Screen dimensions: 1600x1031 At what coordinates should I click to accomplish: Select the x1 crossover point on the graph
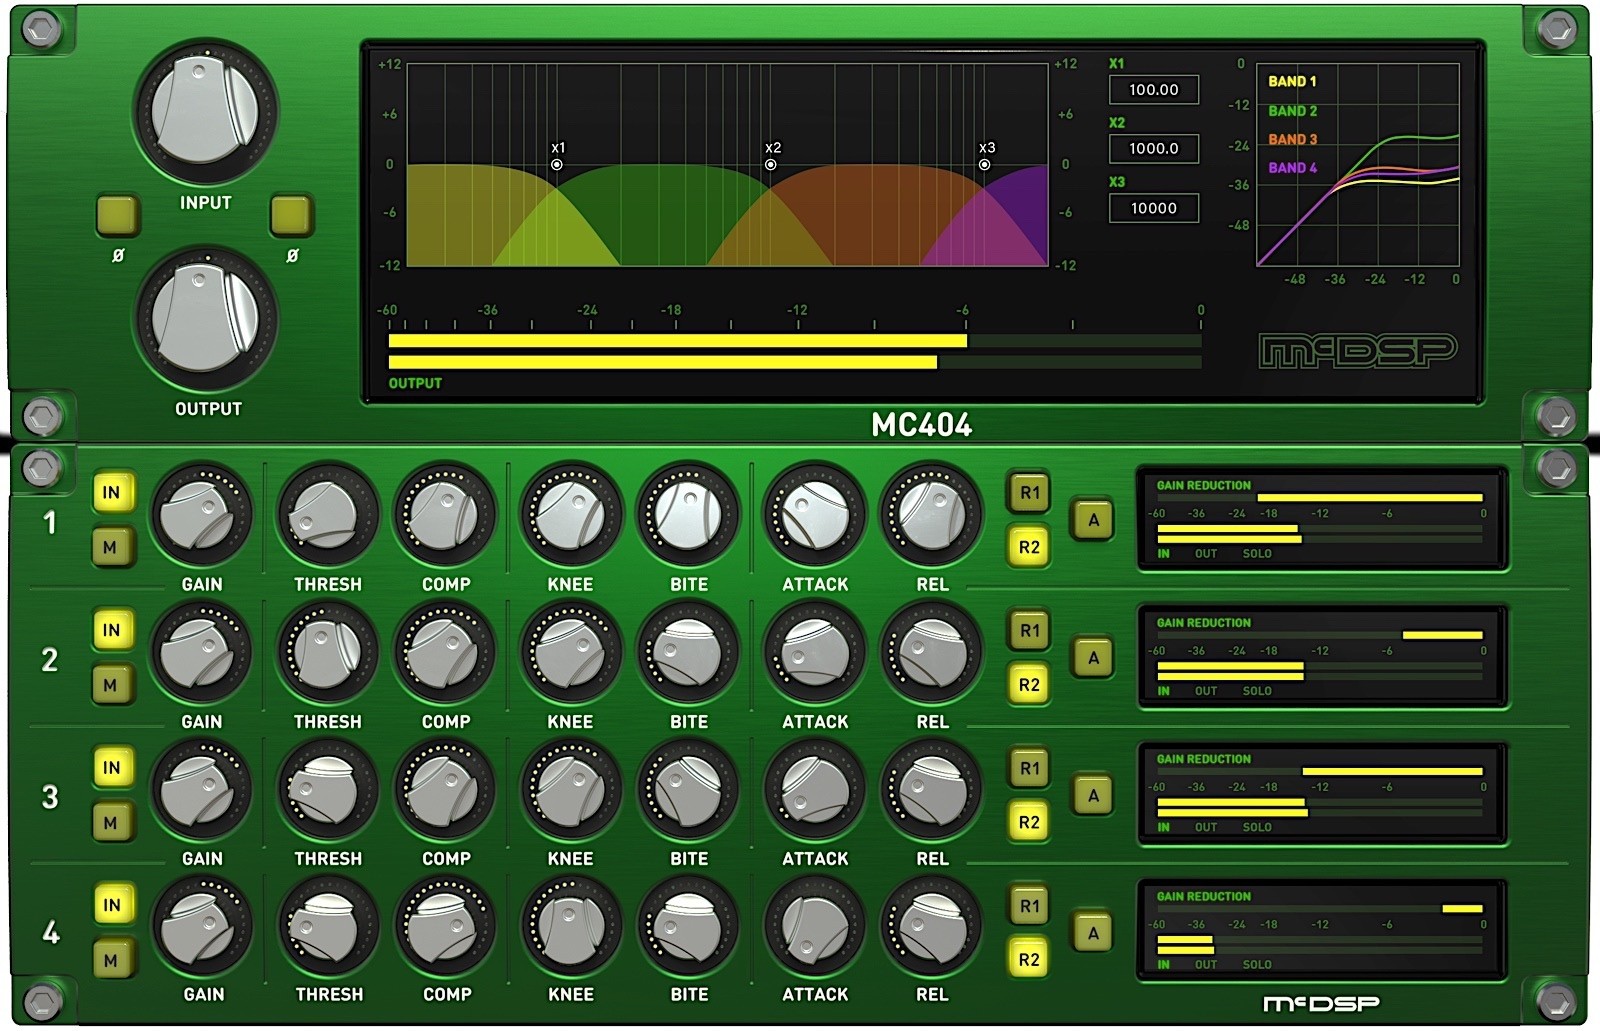557,164
